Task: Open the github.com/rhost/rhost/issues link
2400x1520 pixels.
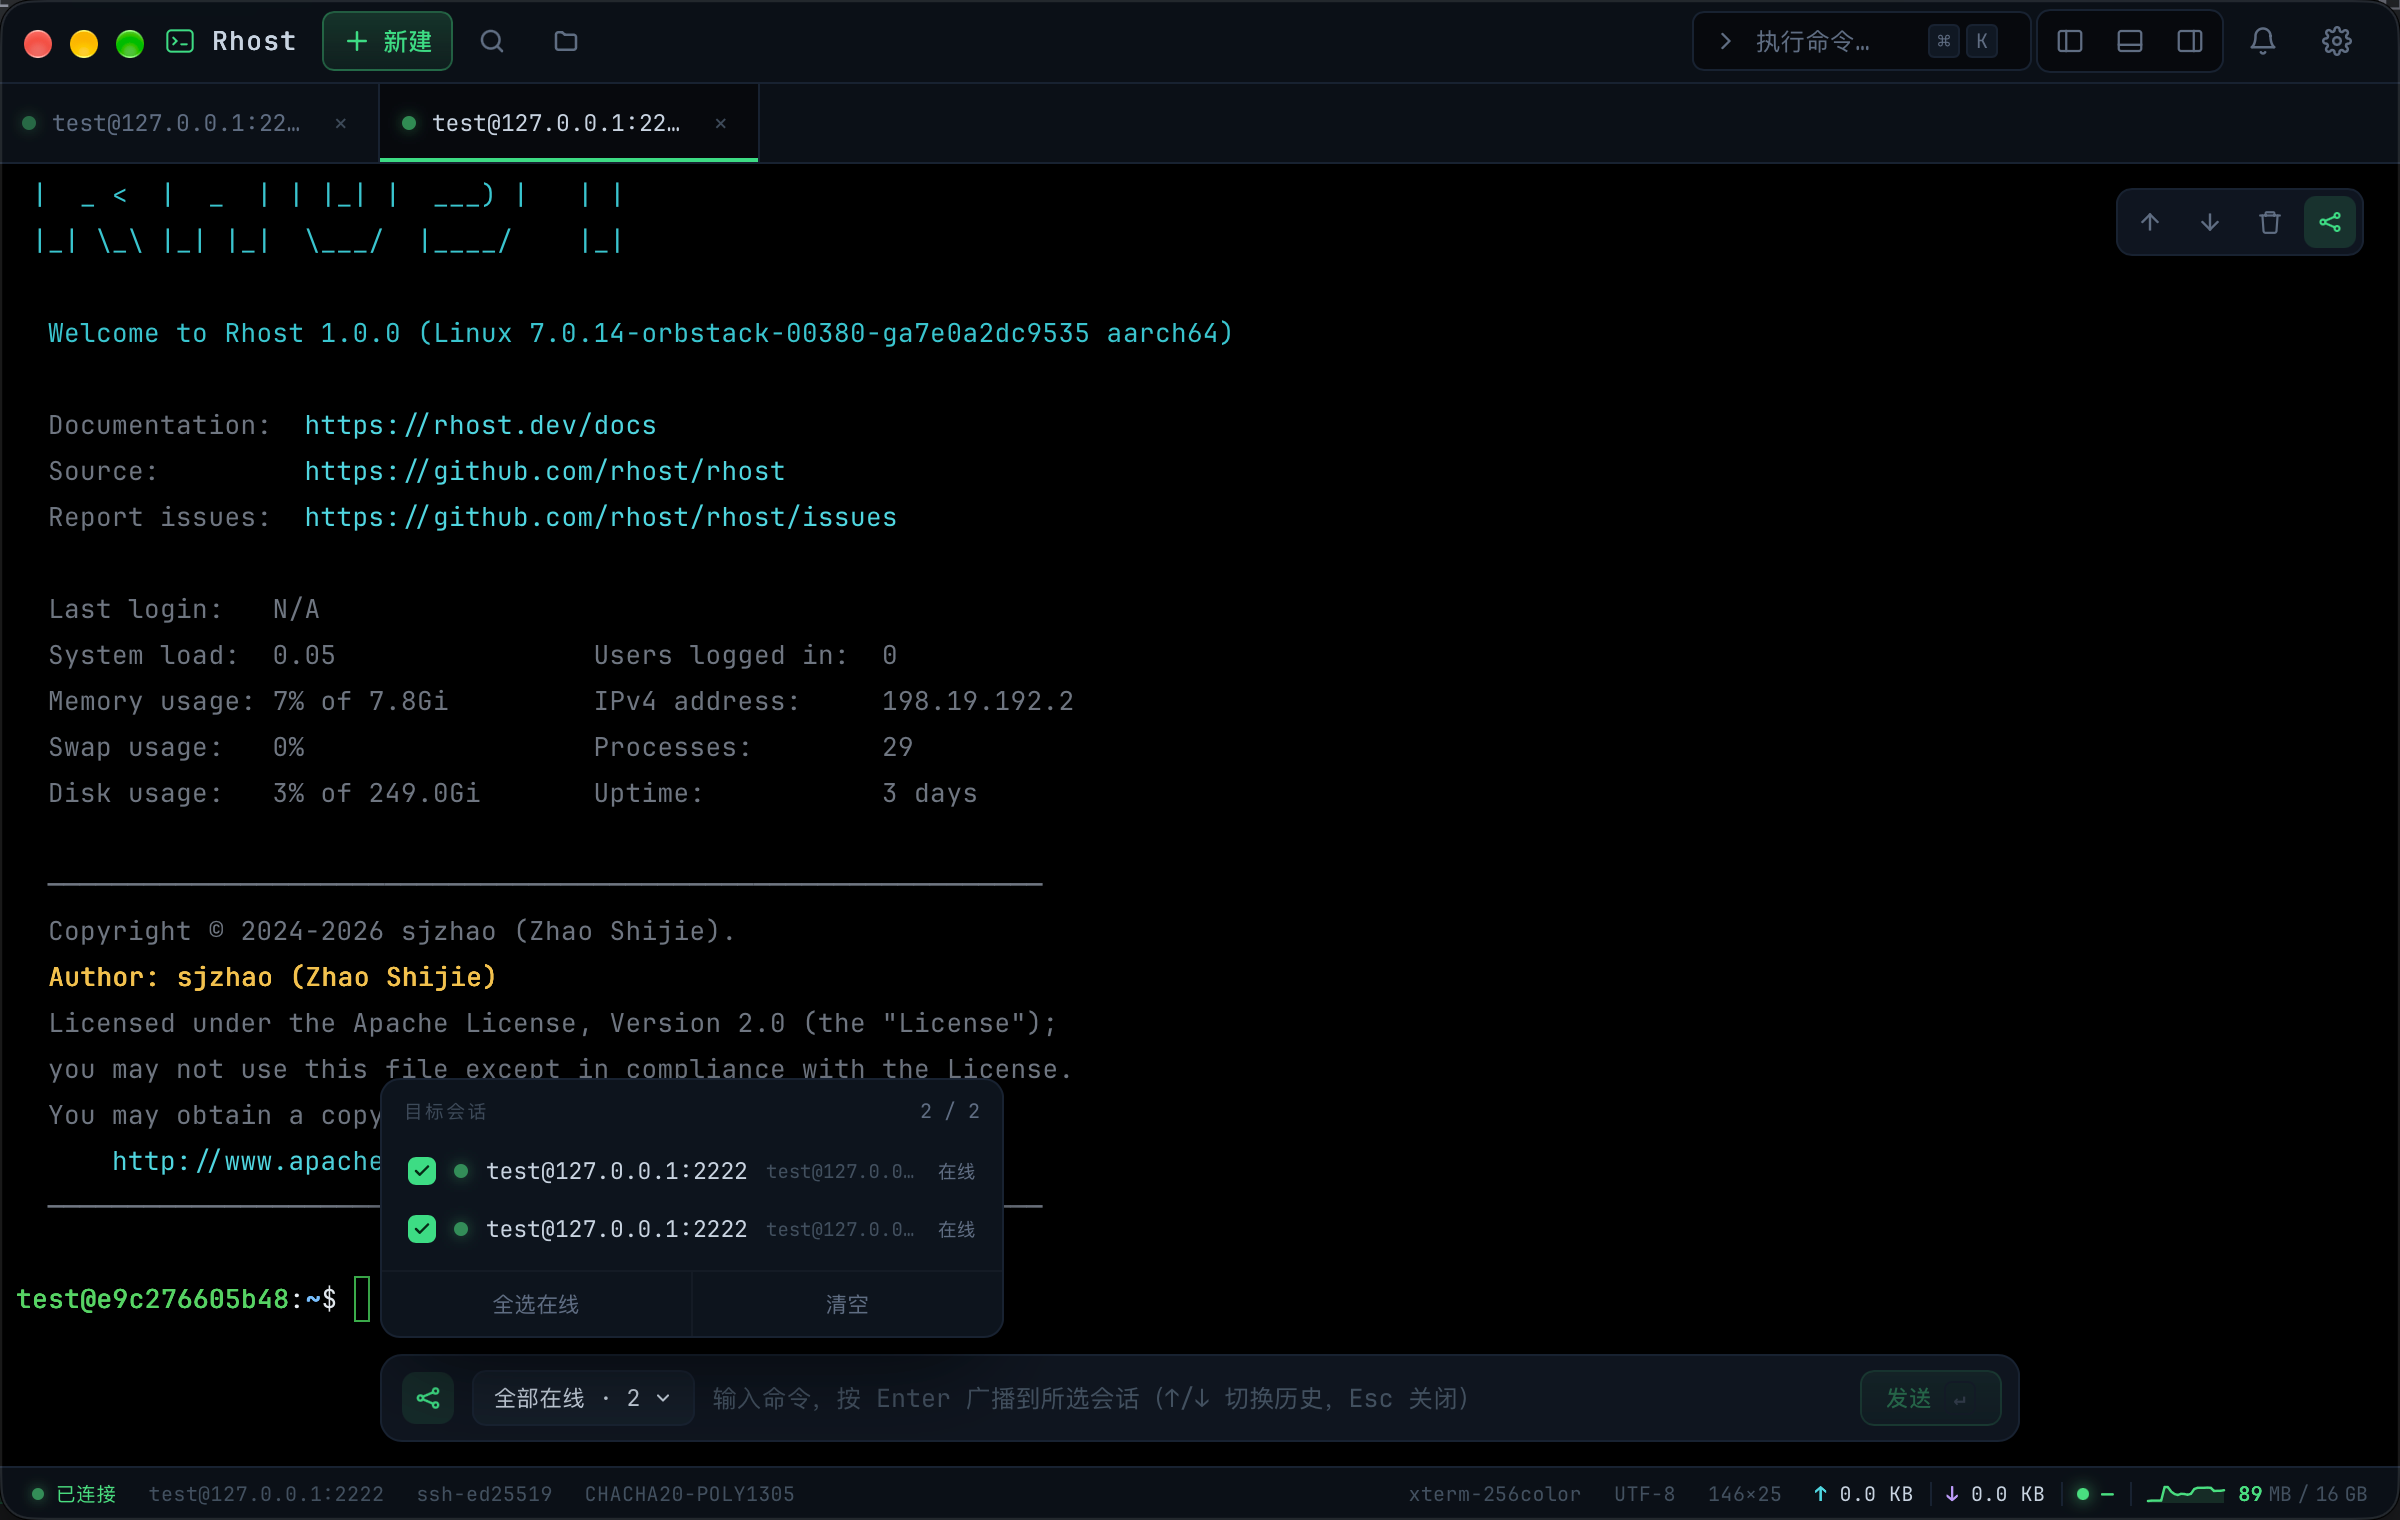Action: (601, 517)
